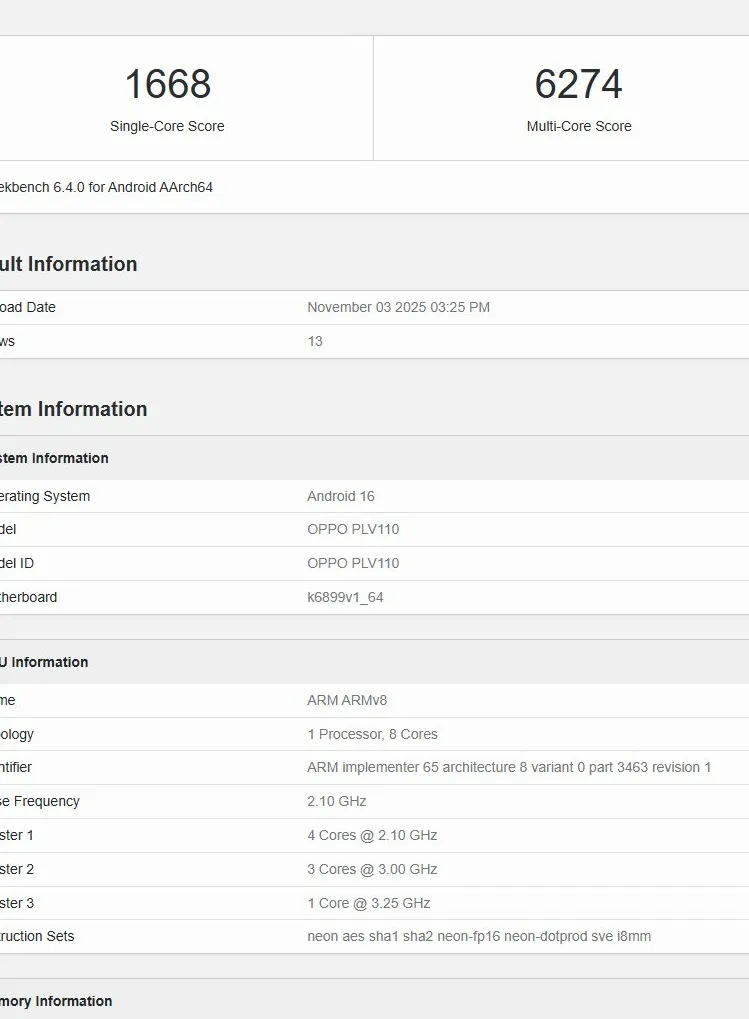Screen dimensions: 749x1019
Task: Click the views count 13
Action: tap(315, 341)
